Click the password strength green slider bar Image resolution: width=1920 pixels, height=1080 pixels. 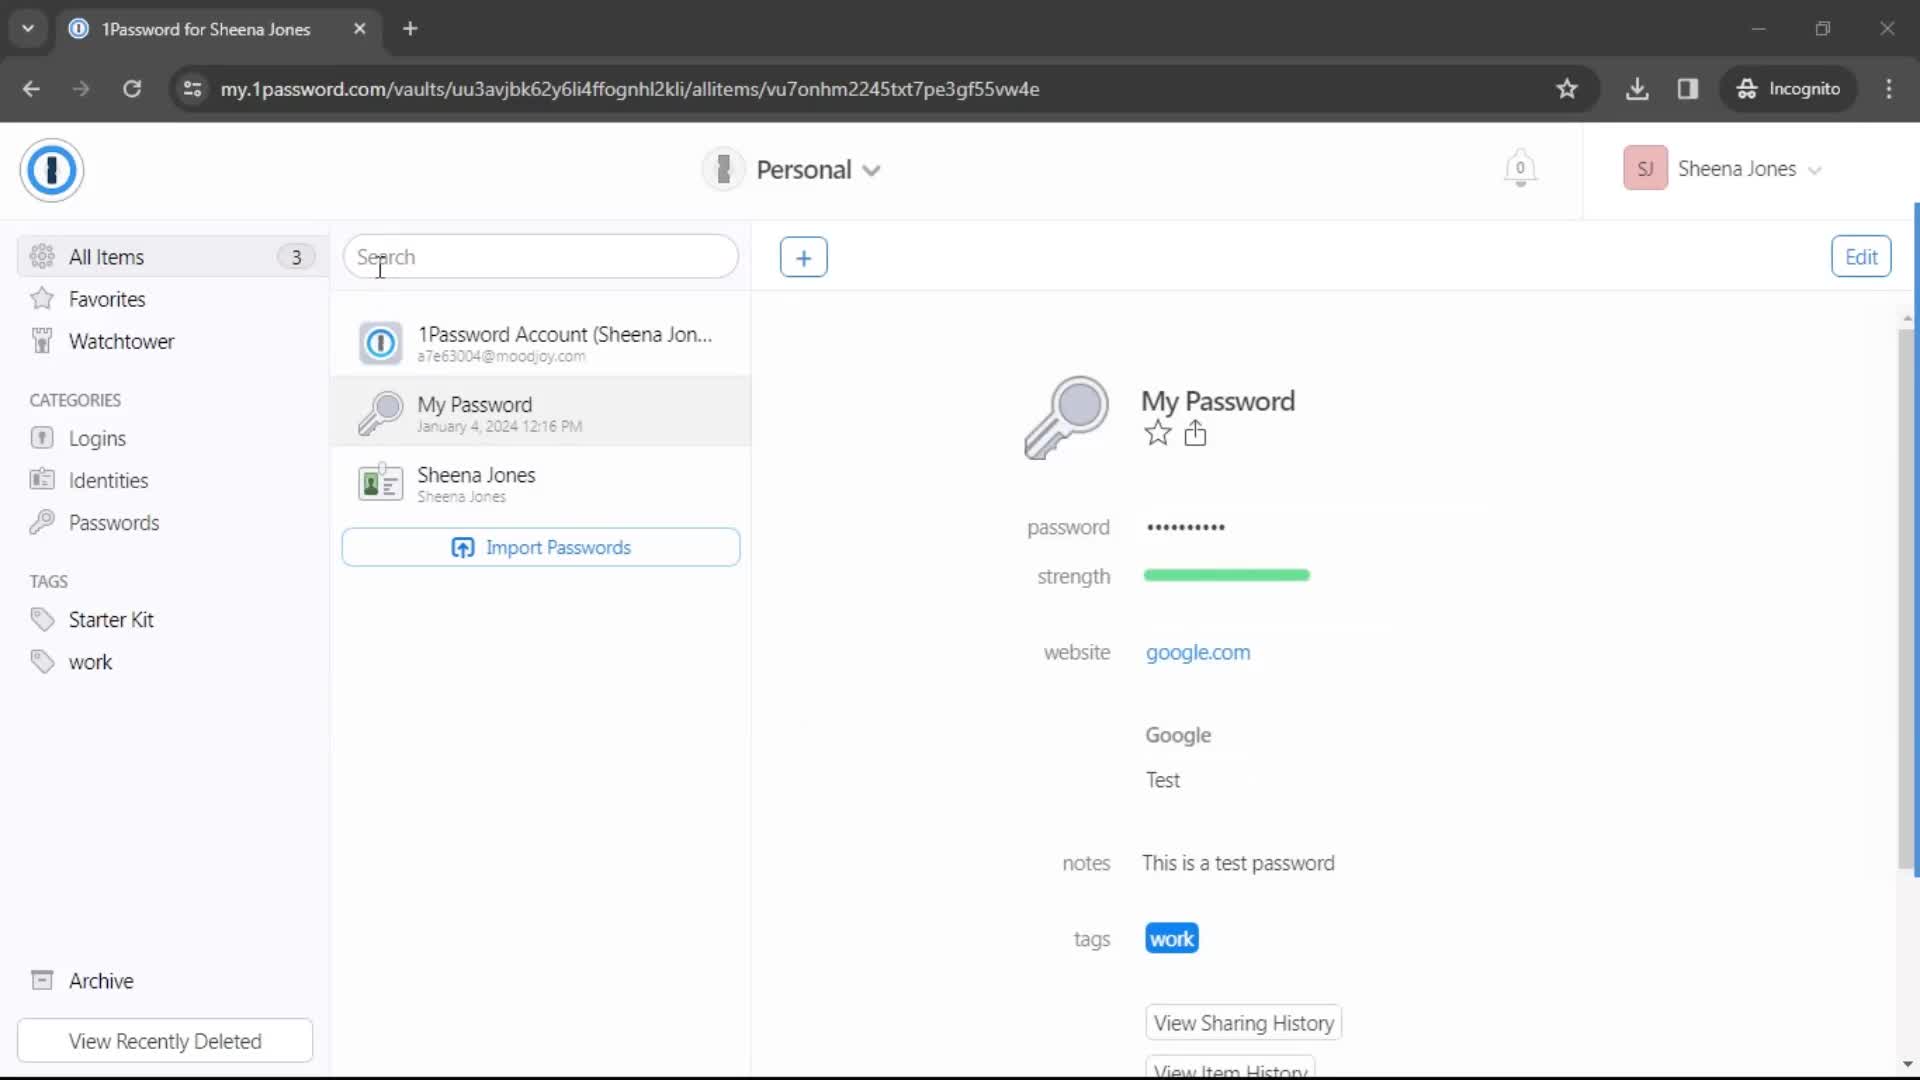pyautogui.click(x=1226, y=575)
